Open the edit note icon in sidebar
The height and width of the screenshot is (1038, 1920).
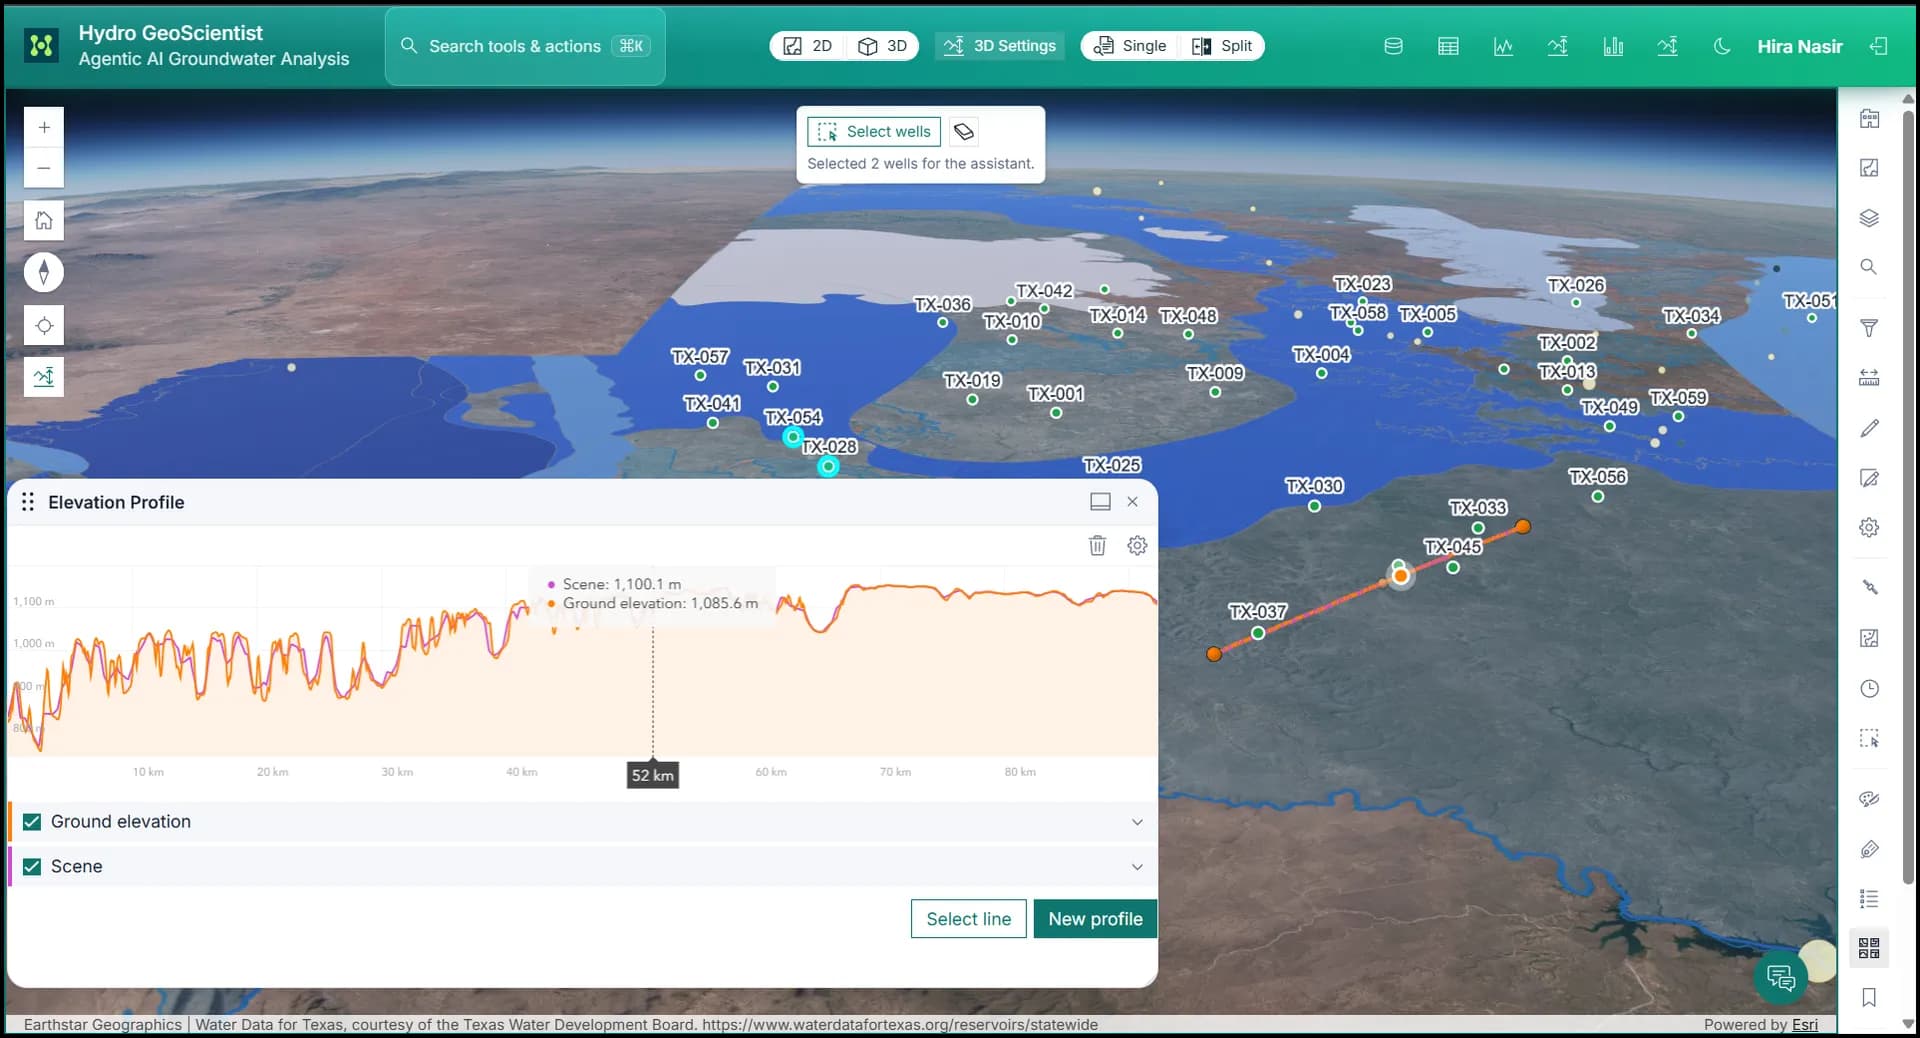(x=1869, y=478)
